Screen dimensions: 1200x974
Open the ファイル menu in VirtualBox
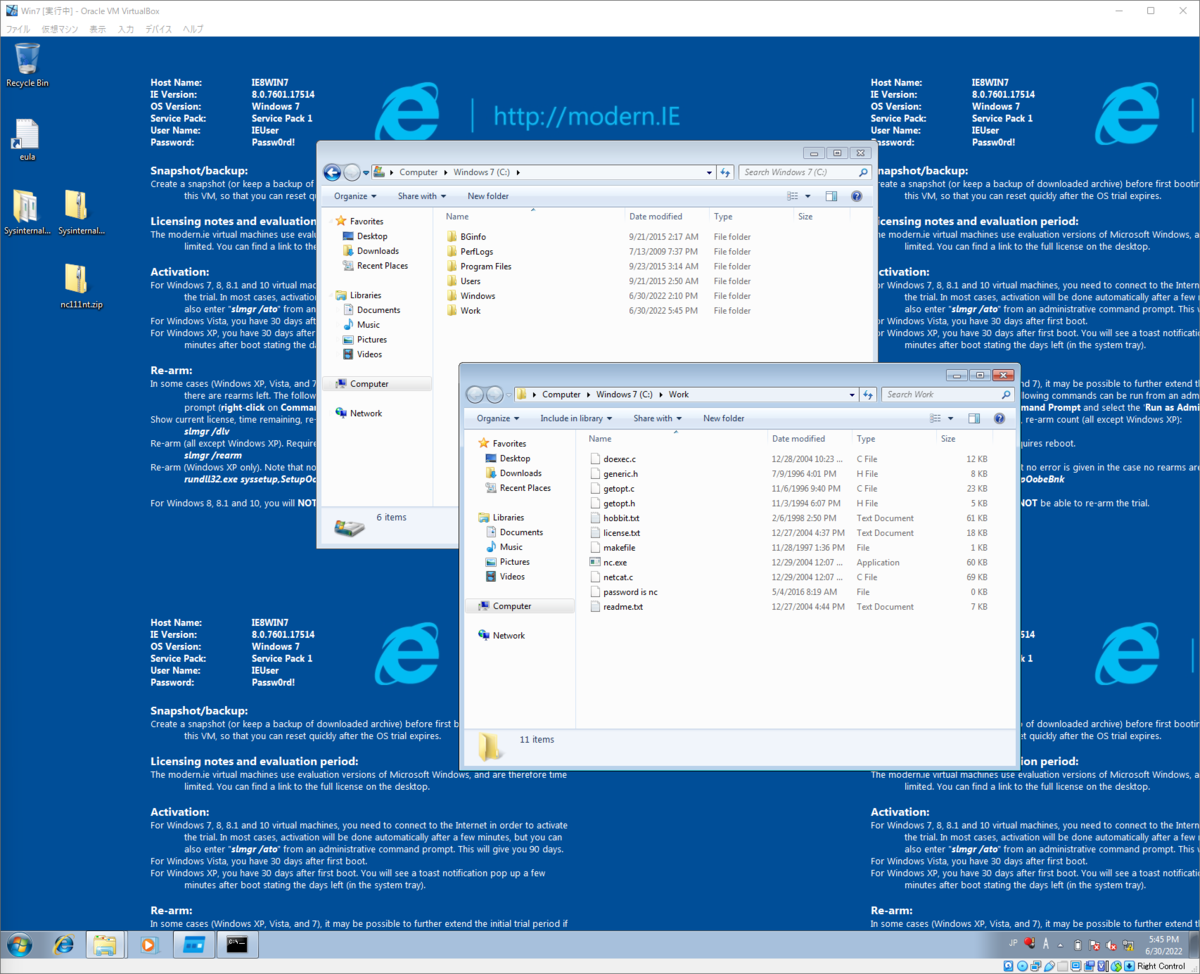tap(18, 30)
